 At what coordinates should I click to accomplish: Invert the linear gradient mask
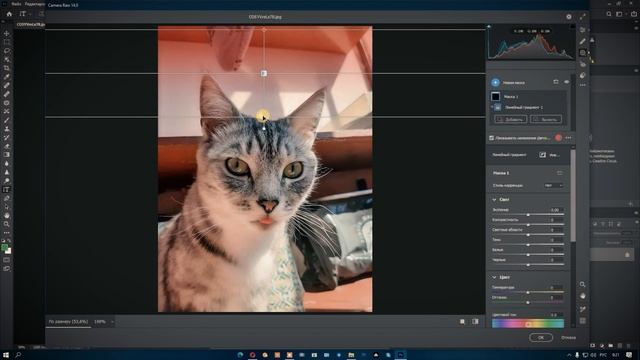pyautogui.click(x=542, y=155)
